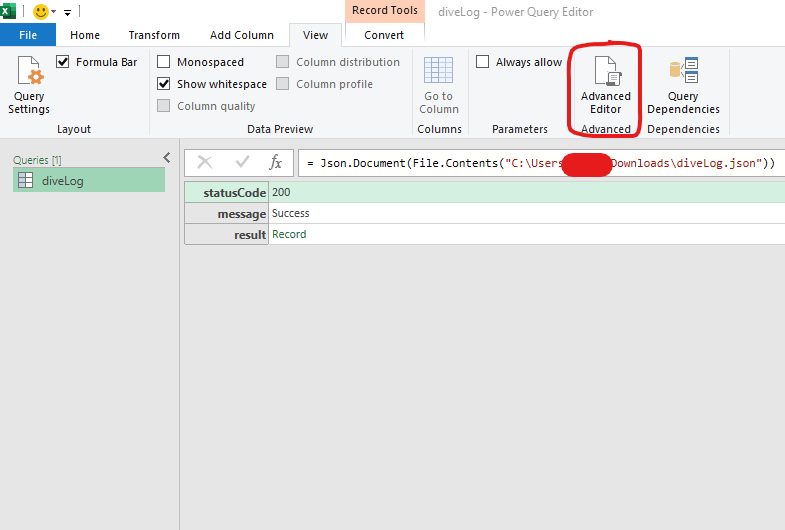Switch to the Home tab
This screenshot has height=530, width=785.
pos(85,35)
